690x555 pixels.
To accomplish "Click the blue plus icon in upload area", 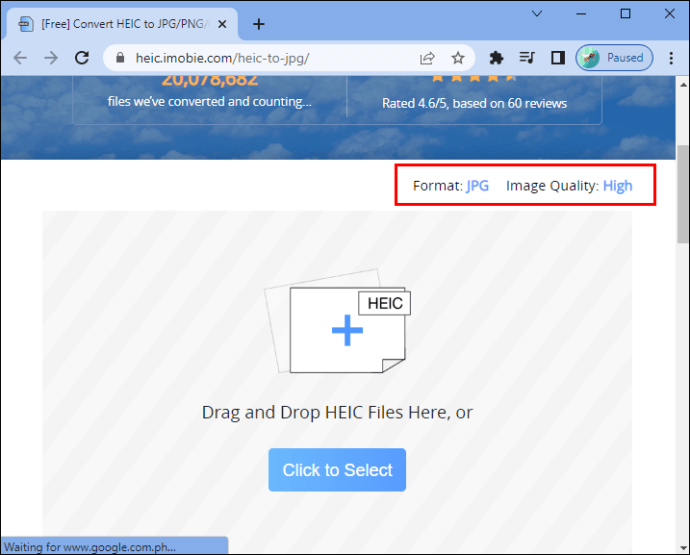I will click(347, 331).
